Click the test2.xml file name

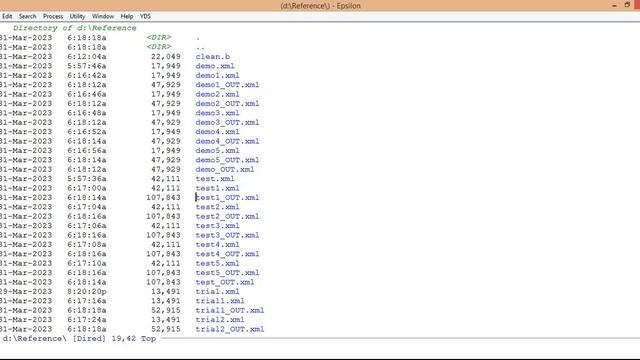[218, 207]
